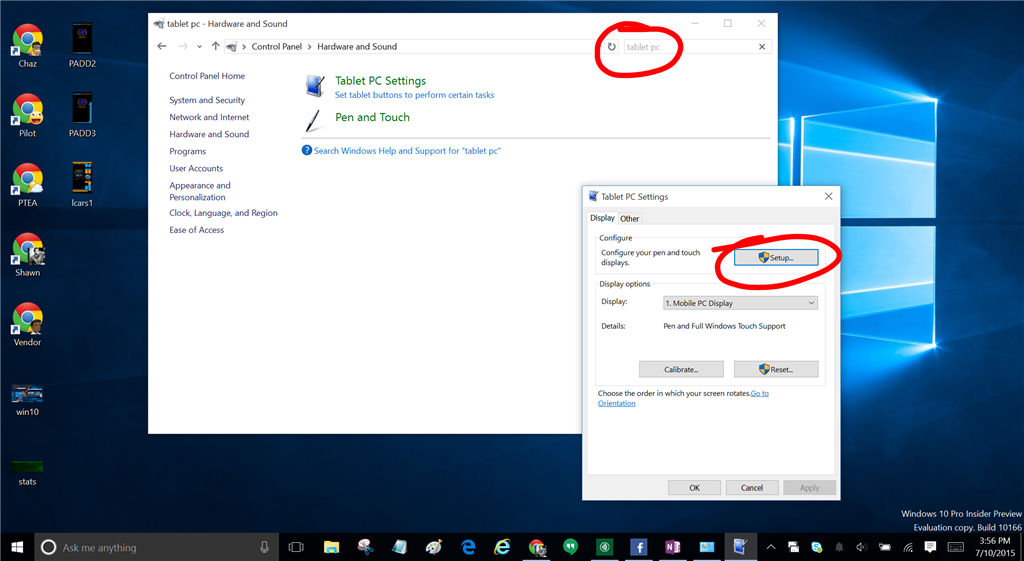Open Hardware and Sound in sidebar
The width and height of the screenshot is (1024, 561).
pyautogui.click(x=209, y=134)
